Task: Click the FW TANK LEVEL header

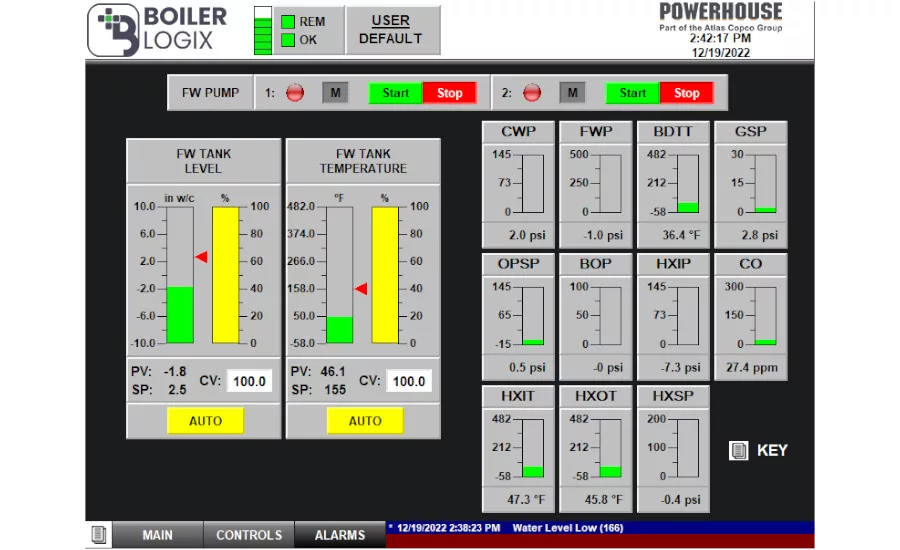Action: click(x=204, y=161)
